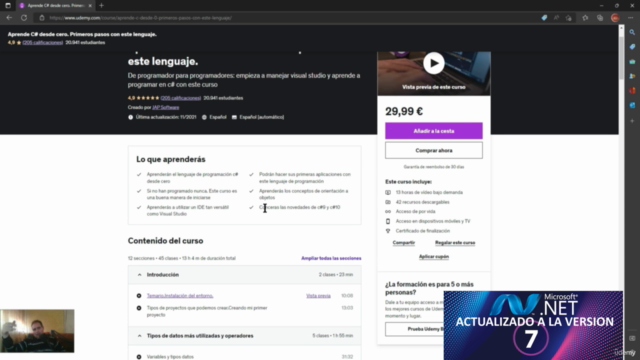This screenshot has width=640, height=360.
Task: Click the lock site-info icon in address bar
Action: click(42, 18)
